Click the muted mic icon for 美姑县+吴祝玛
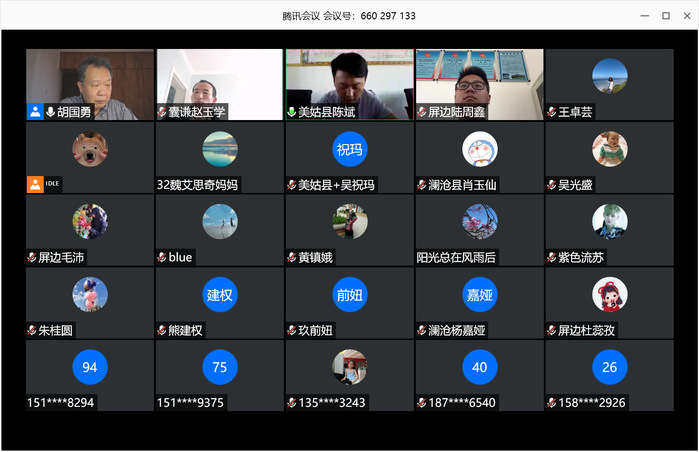 (292, 185)
